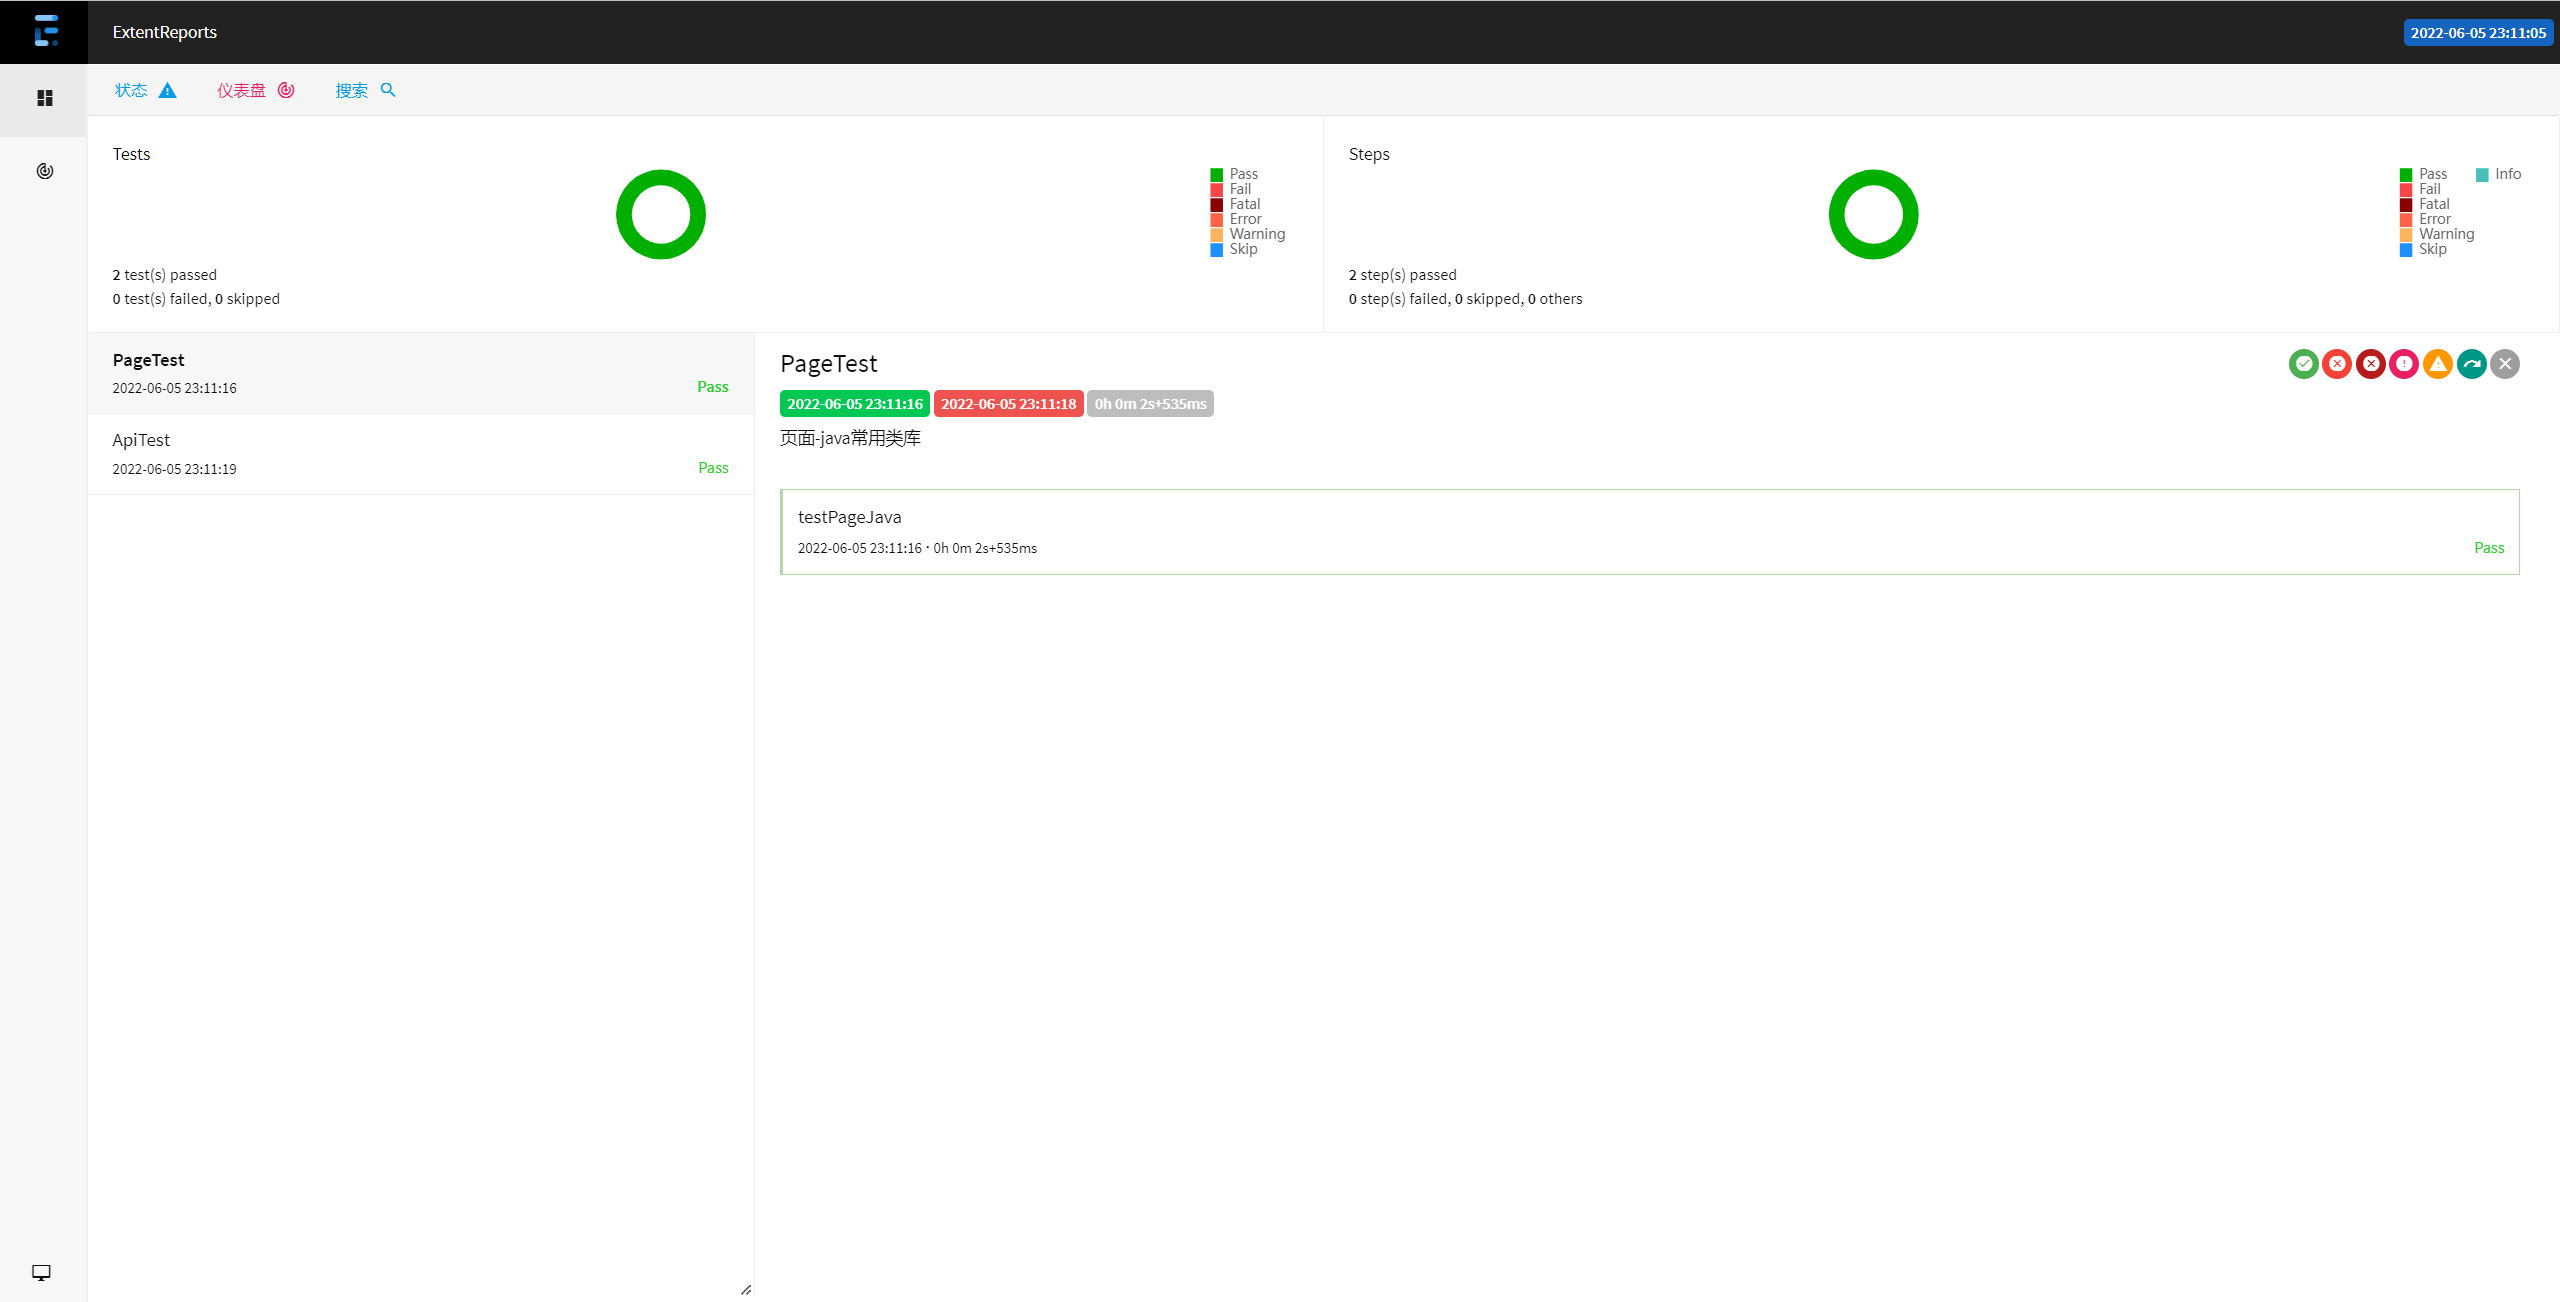Click the Skip color swatch in Tests legend
The image size is (2560, 1302).
(1216, 250)
